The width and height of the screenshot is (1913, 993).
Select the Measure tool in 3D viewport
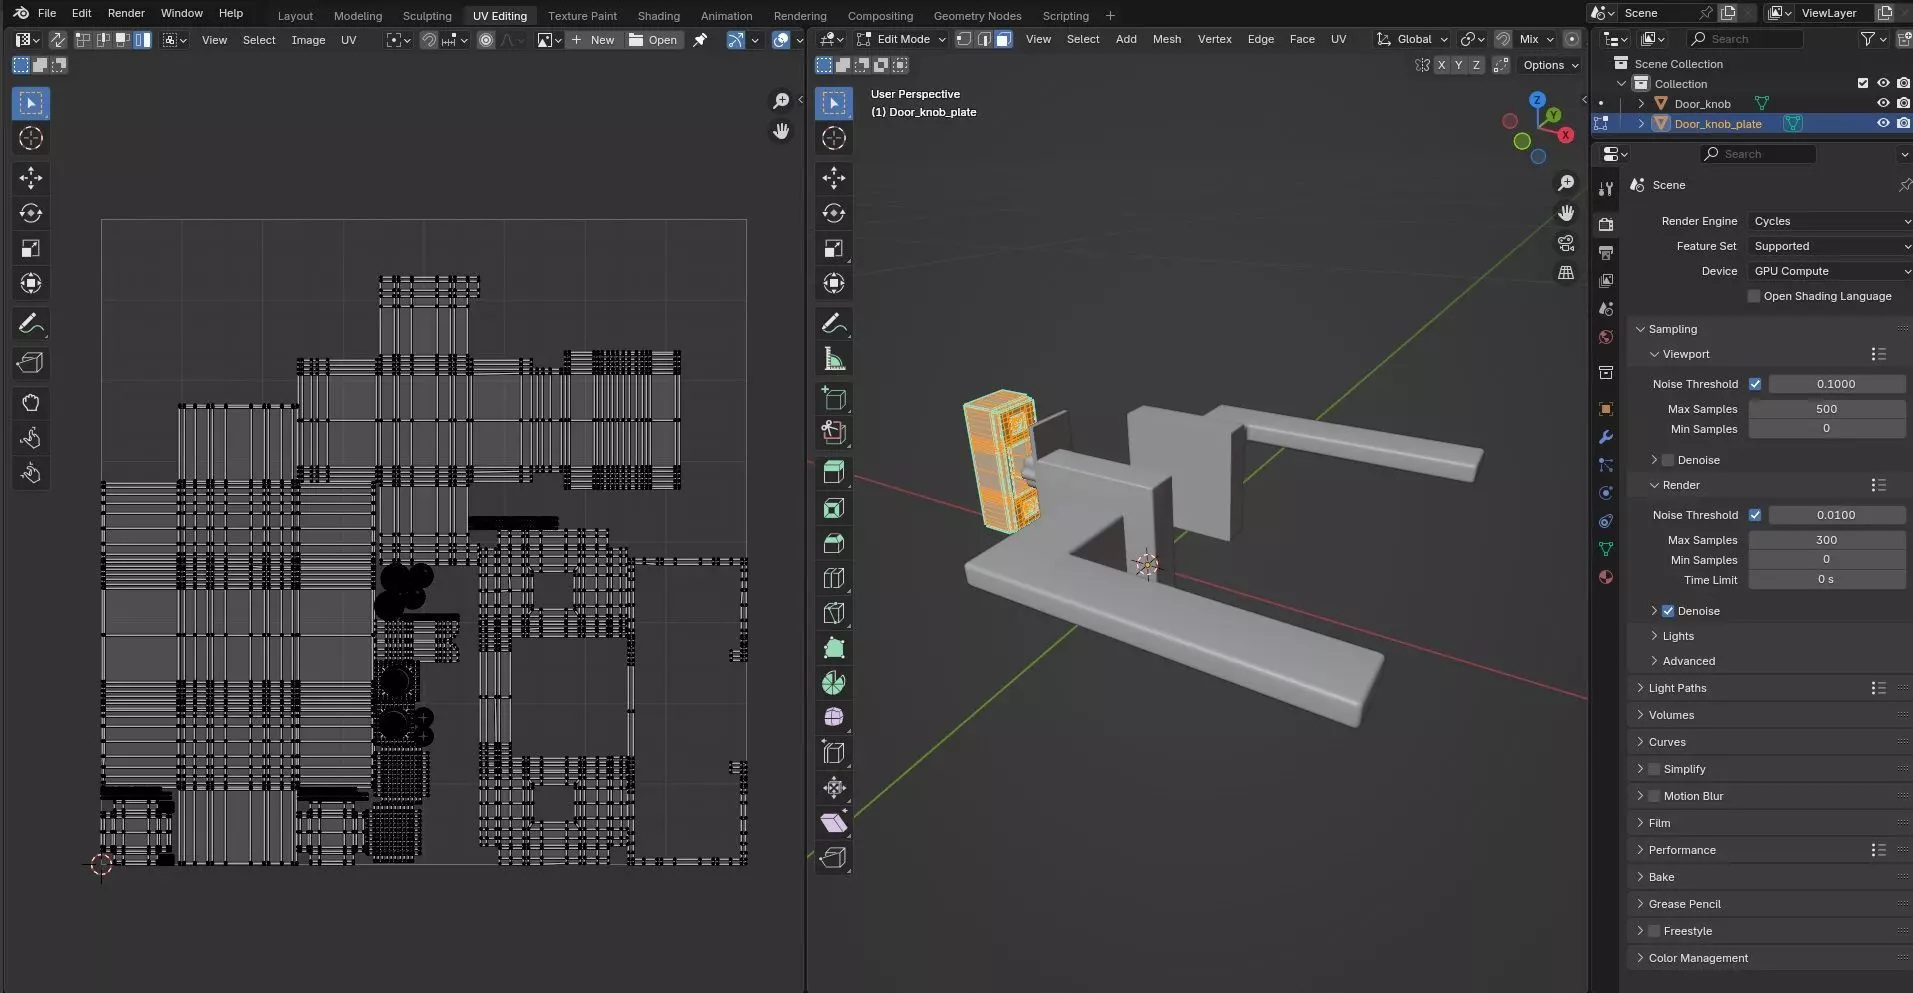[834, 359]
